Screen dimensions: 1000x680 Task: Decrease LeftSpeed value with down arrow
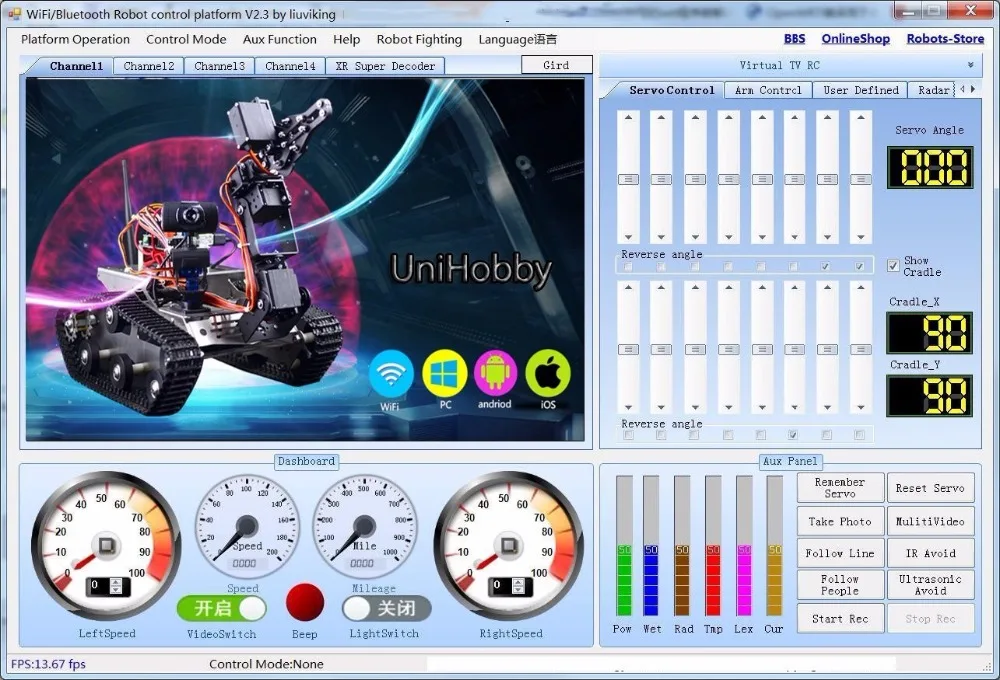point(116,590)
